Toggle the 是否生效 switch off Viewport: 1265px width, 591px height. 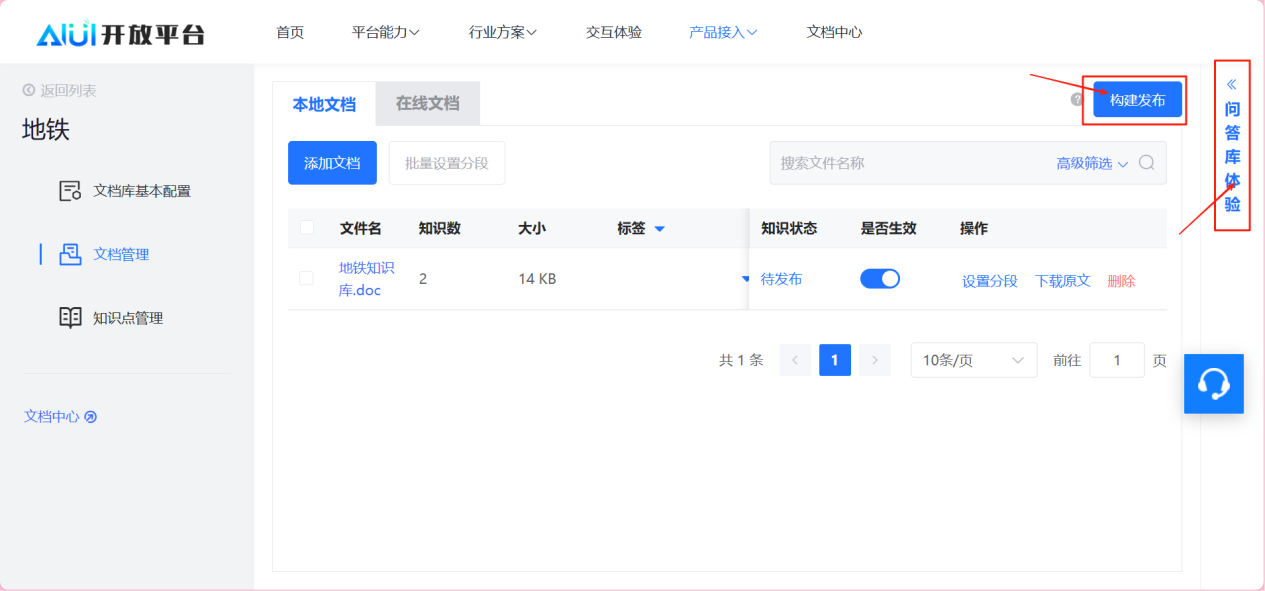(x=879, y=279)
